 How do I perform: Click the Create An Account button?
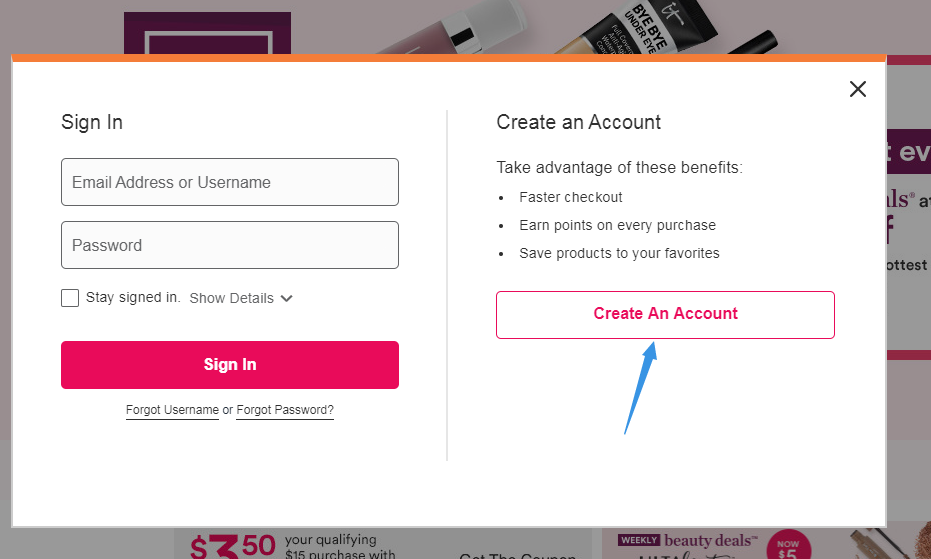[x=666, y=315]
